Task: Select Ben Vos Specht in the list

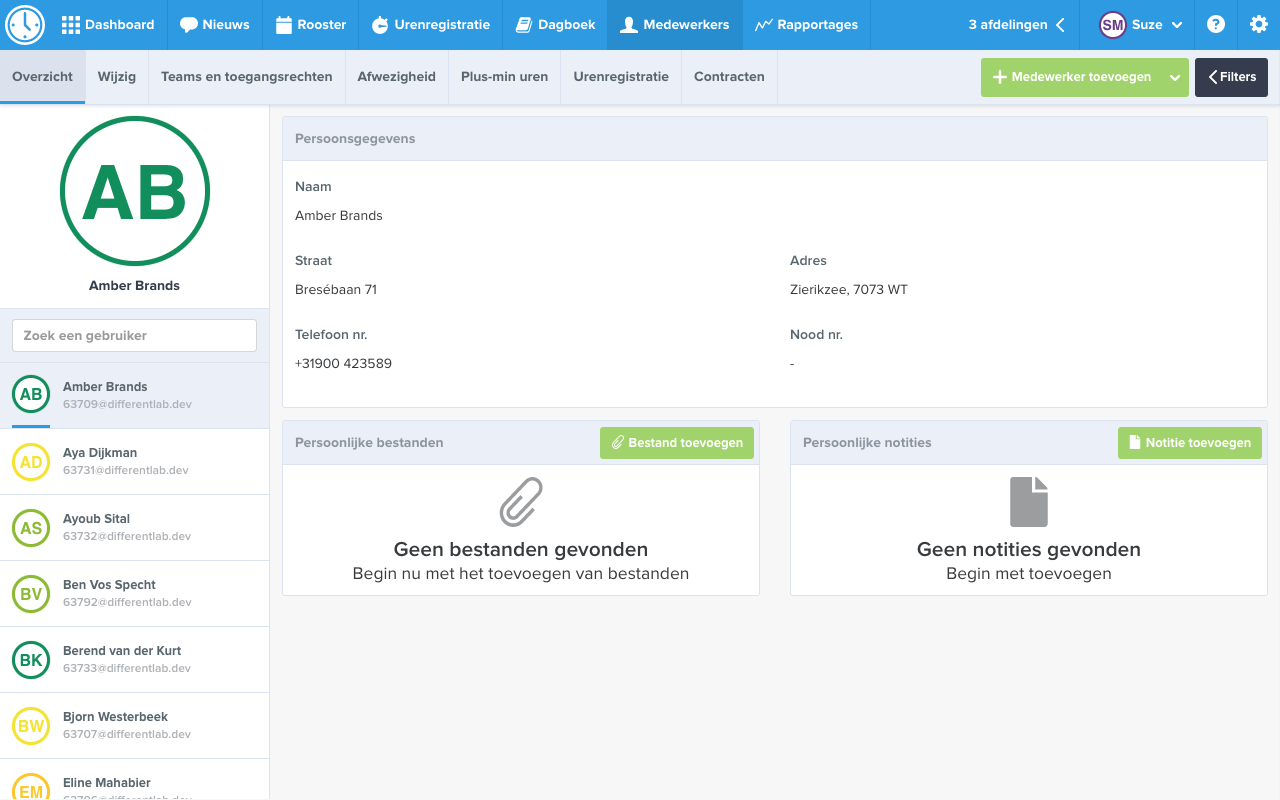Action: tap(134, 593)
